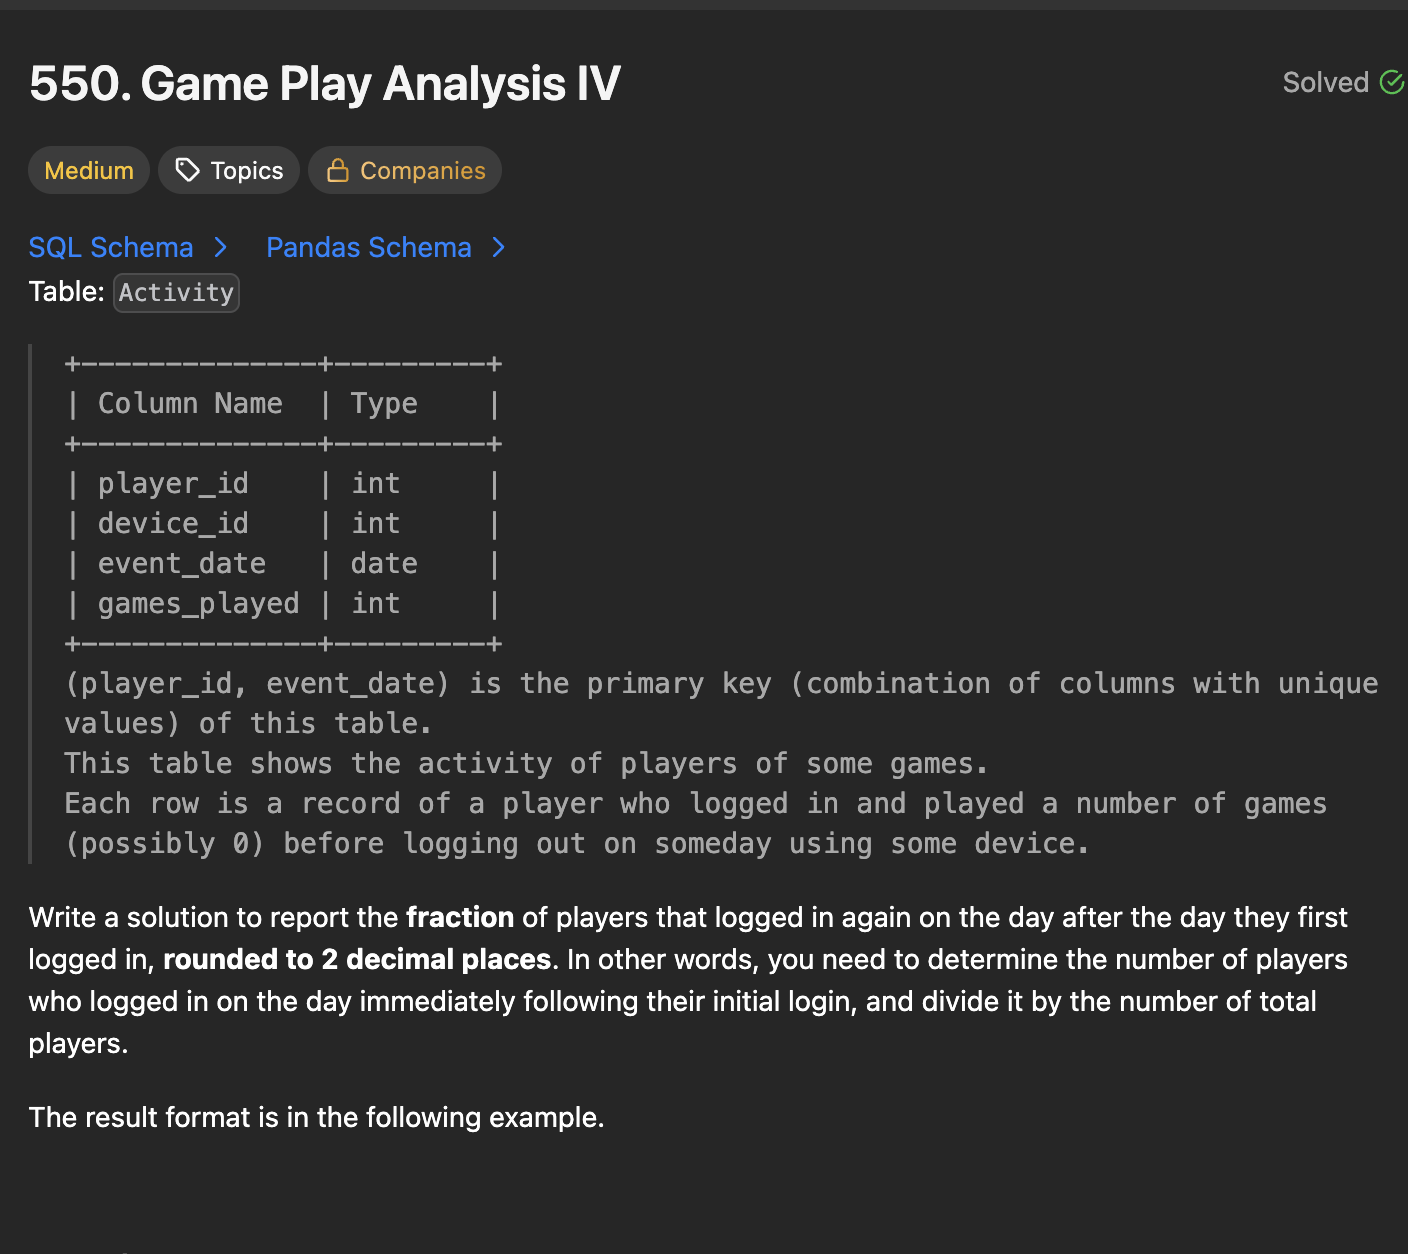Open the Topics label text

[247, 171]
